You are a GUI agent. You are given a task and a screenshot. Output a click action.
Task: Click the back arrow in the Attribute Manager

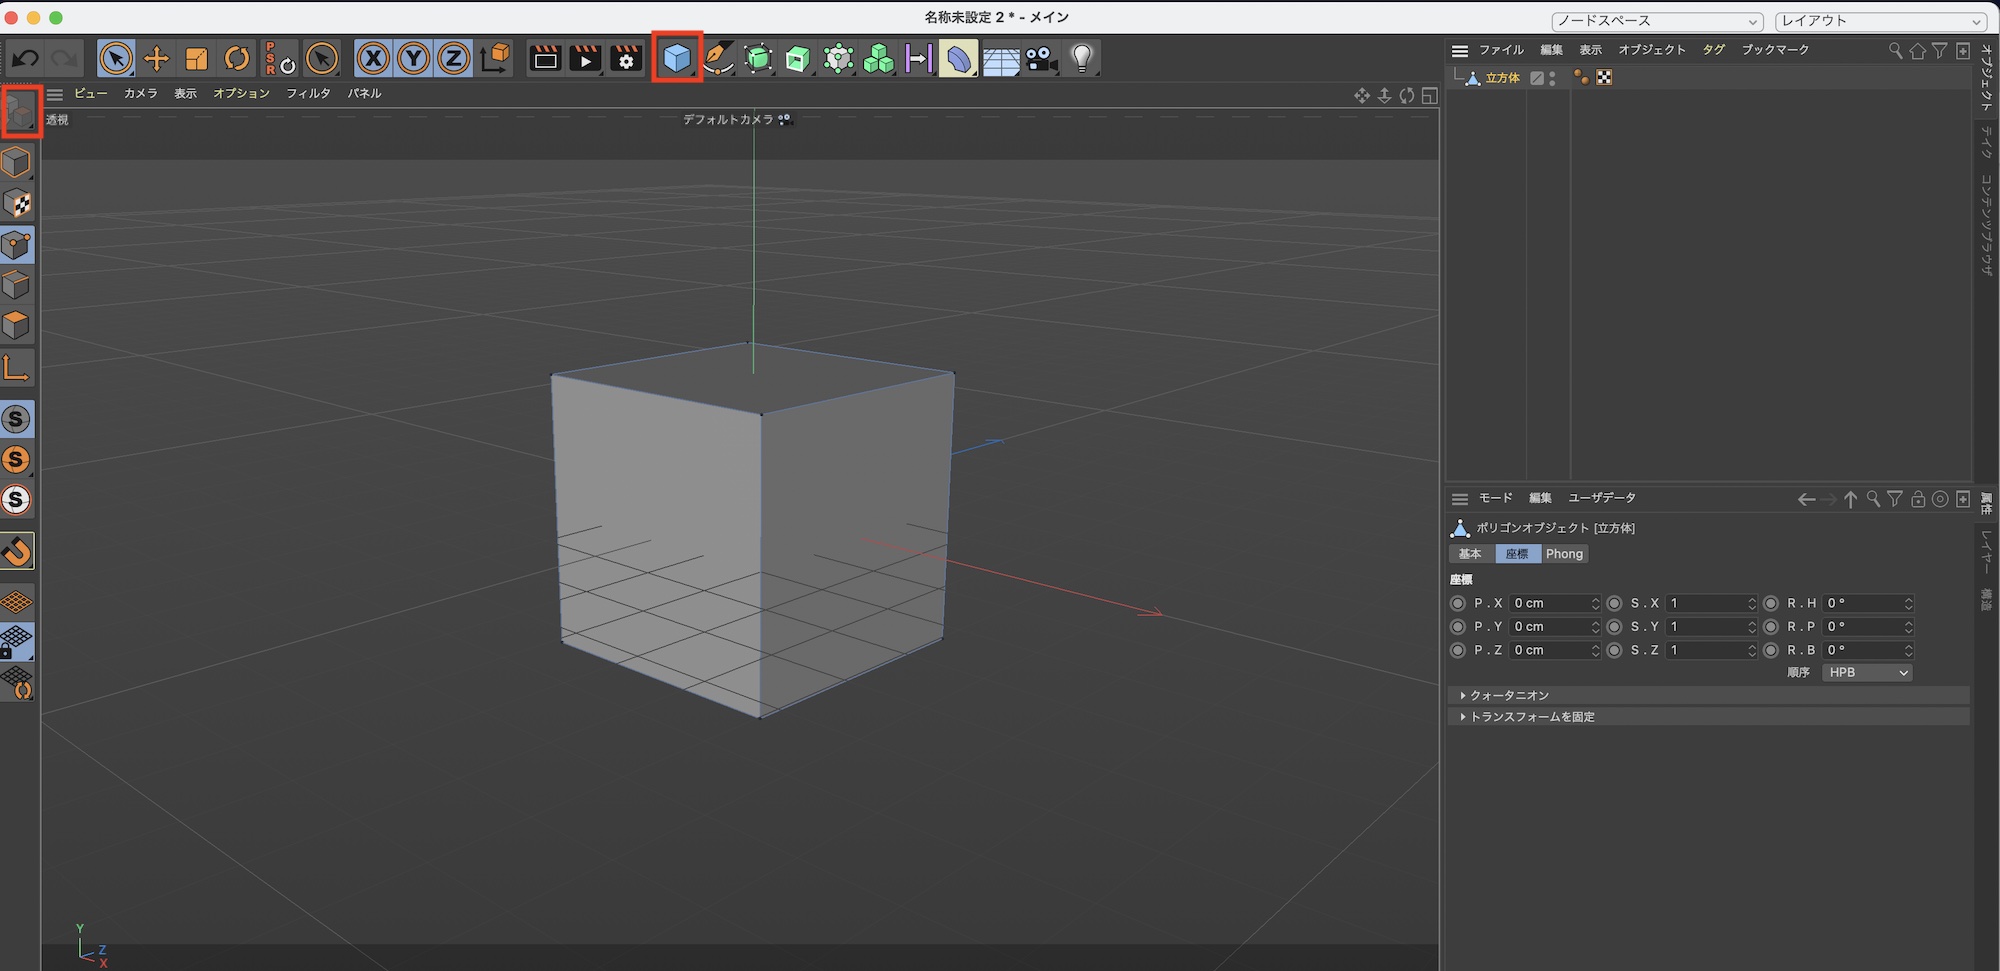click(1806, 499)
